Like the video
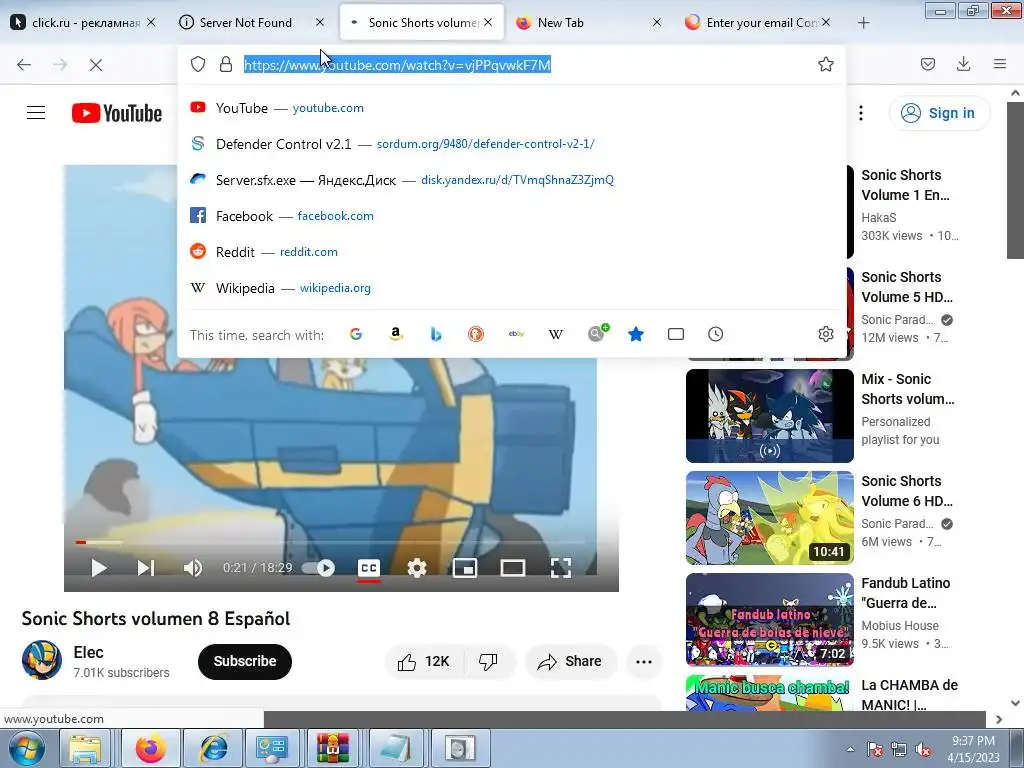The height and width of the screenshot is (768, 1024). pos(424,662)
